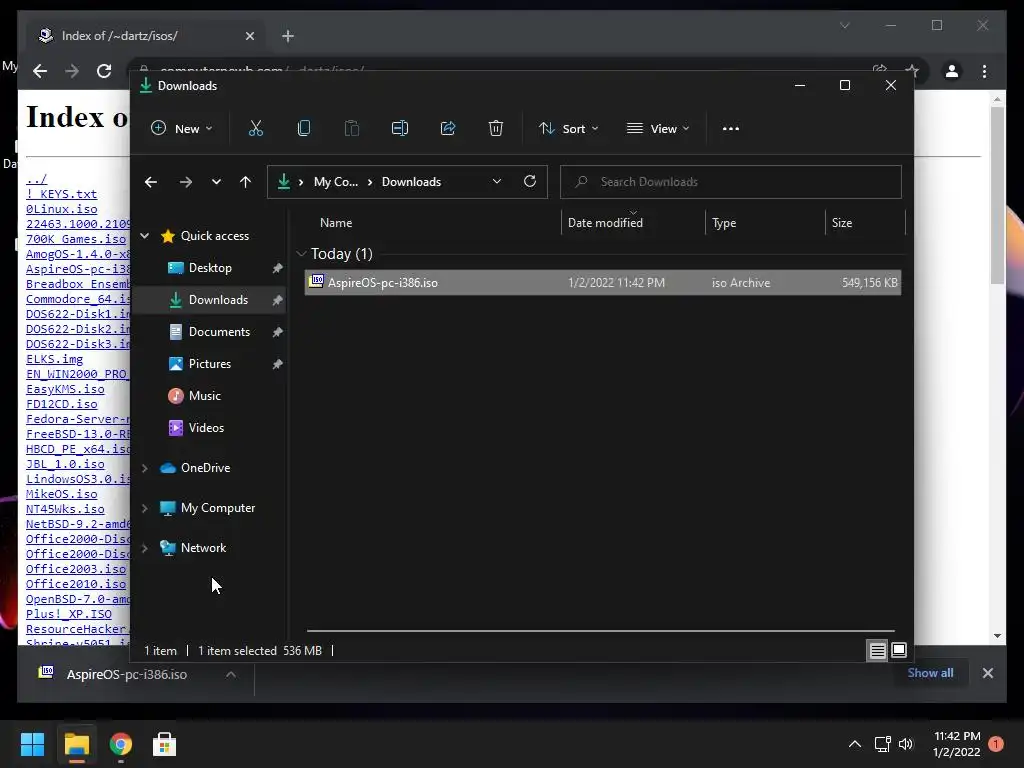Image resolution: width=1024 pixels, height=768 pixels.
Task: Select the AspireOS-pc-i386.iso file row
Action: [603, 283]
